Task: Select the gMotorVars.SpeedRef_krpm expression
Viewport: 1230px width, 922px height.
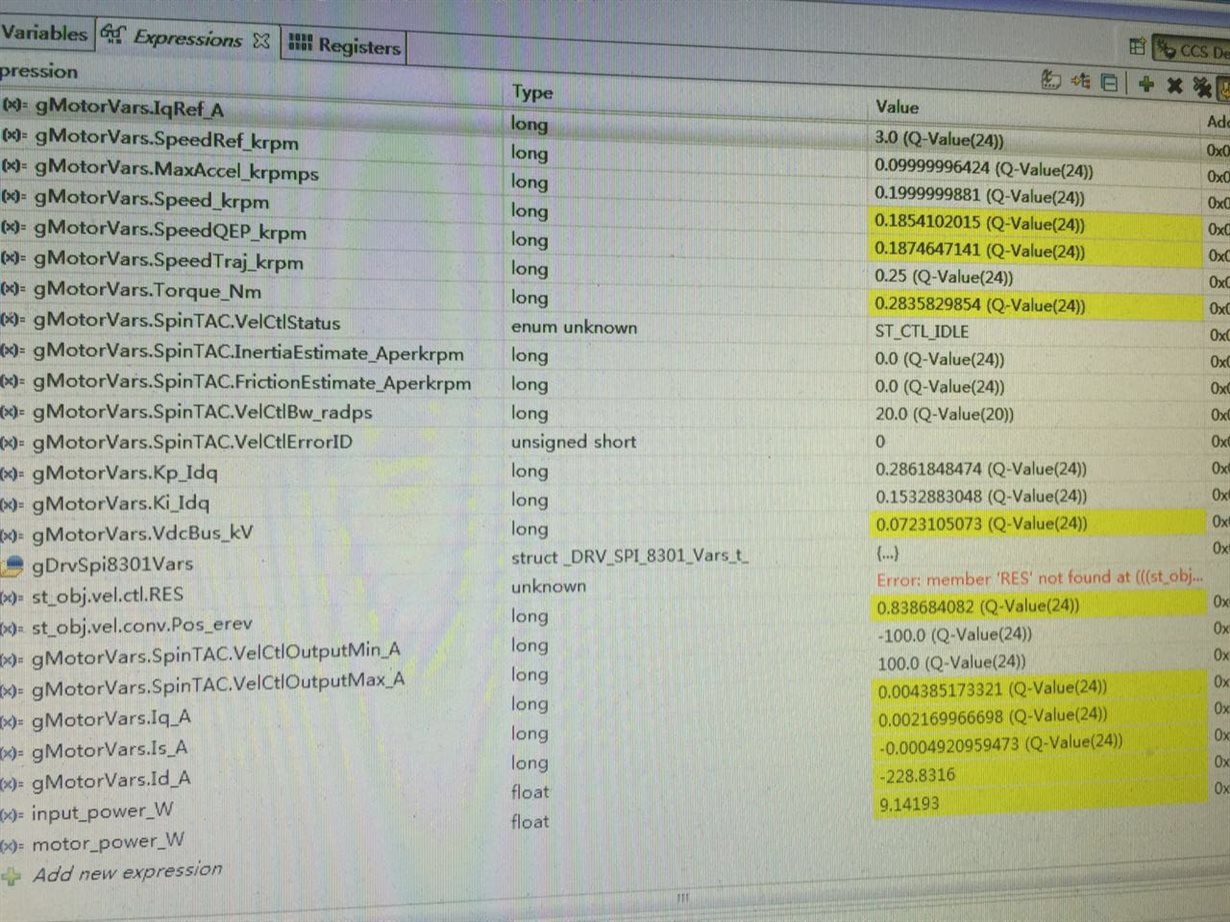Action: point(166,141)
